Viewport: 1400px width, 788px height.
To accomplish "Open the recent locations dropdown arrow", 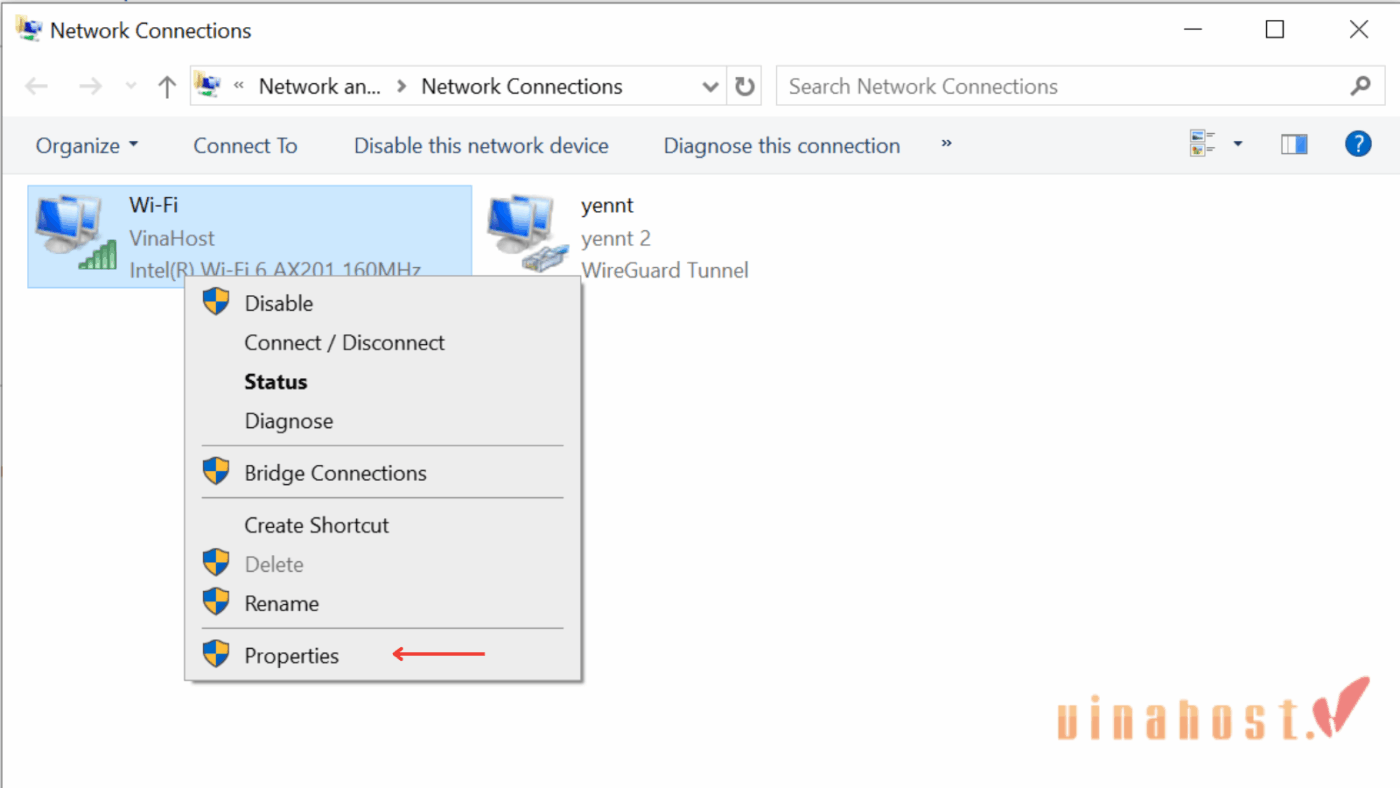I will (131, 87).
